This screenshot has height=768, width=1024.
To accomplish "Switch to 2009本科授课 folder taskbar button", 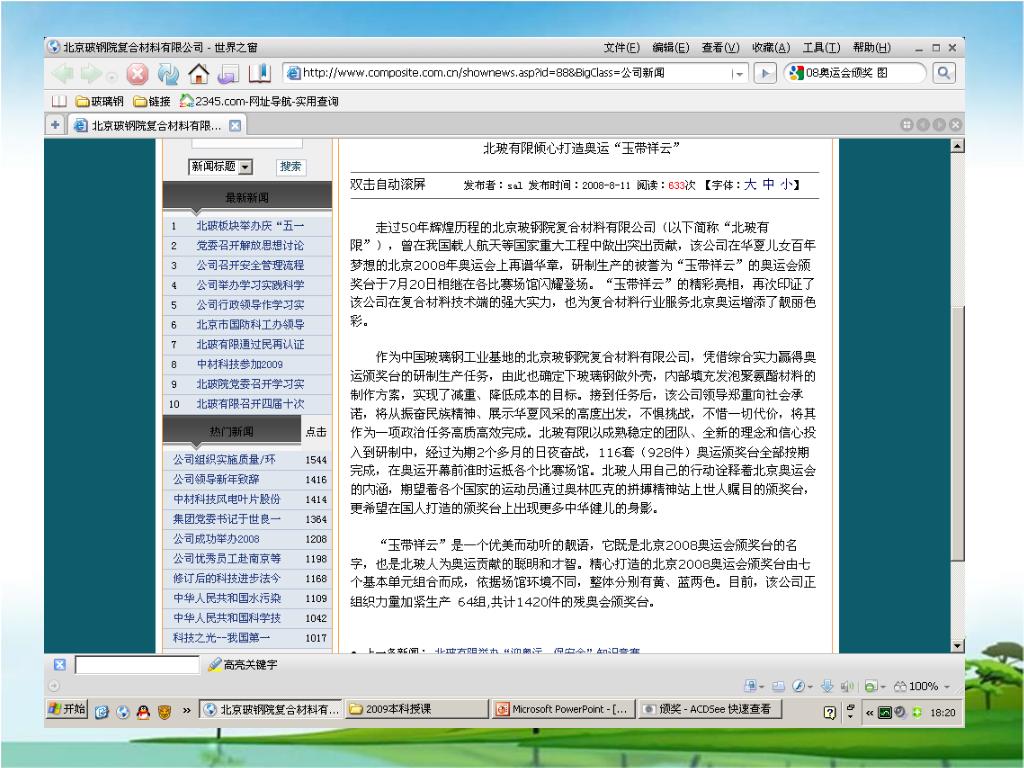I will pyautogui.click(x=417, y=709).
